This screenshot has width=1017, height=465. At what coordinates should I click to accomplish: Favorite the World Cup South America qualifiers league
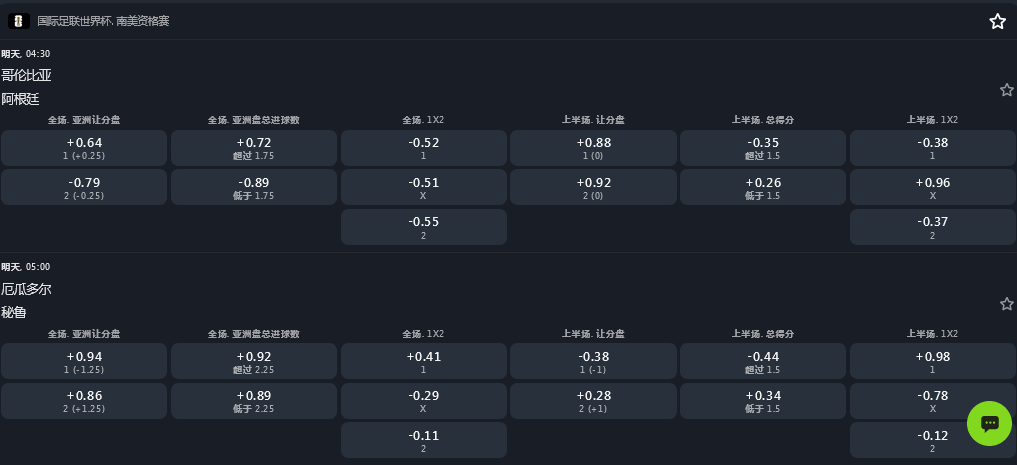coord(997,21)
